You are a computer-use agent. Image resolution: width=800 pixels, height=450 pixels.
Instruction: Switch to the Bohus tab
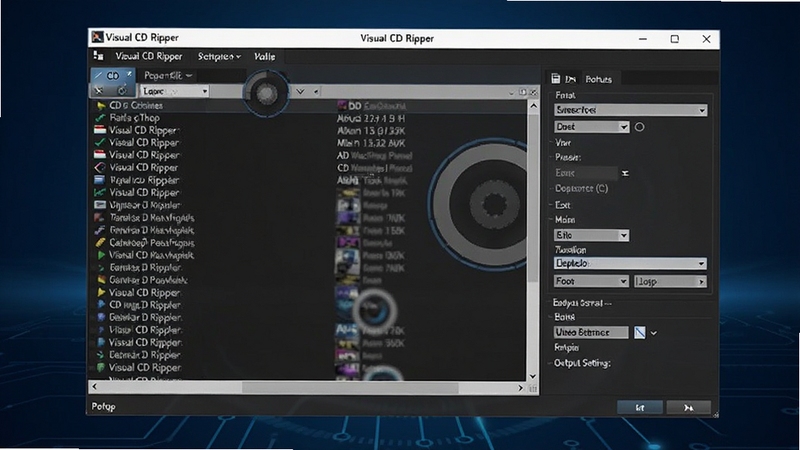coord(598,79)
